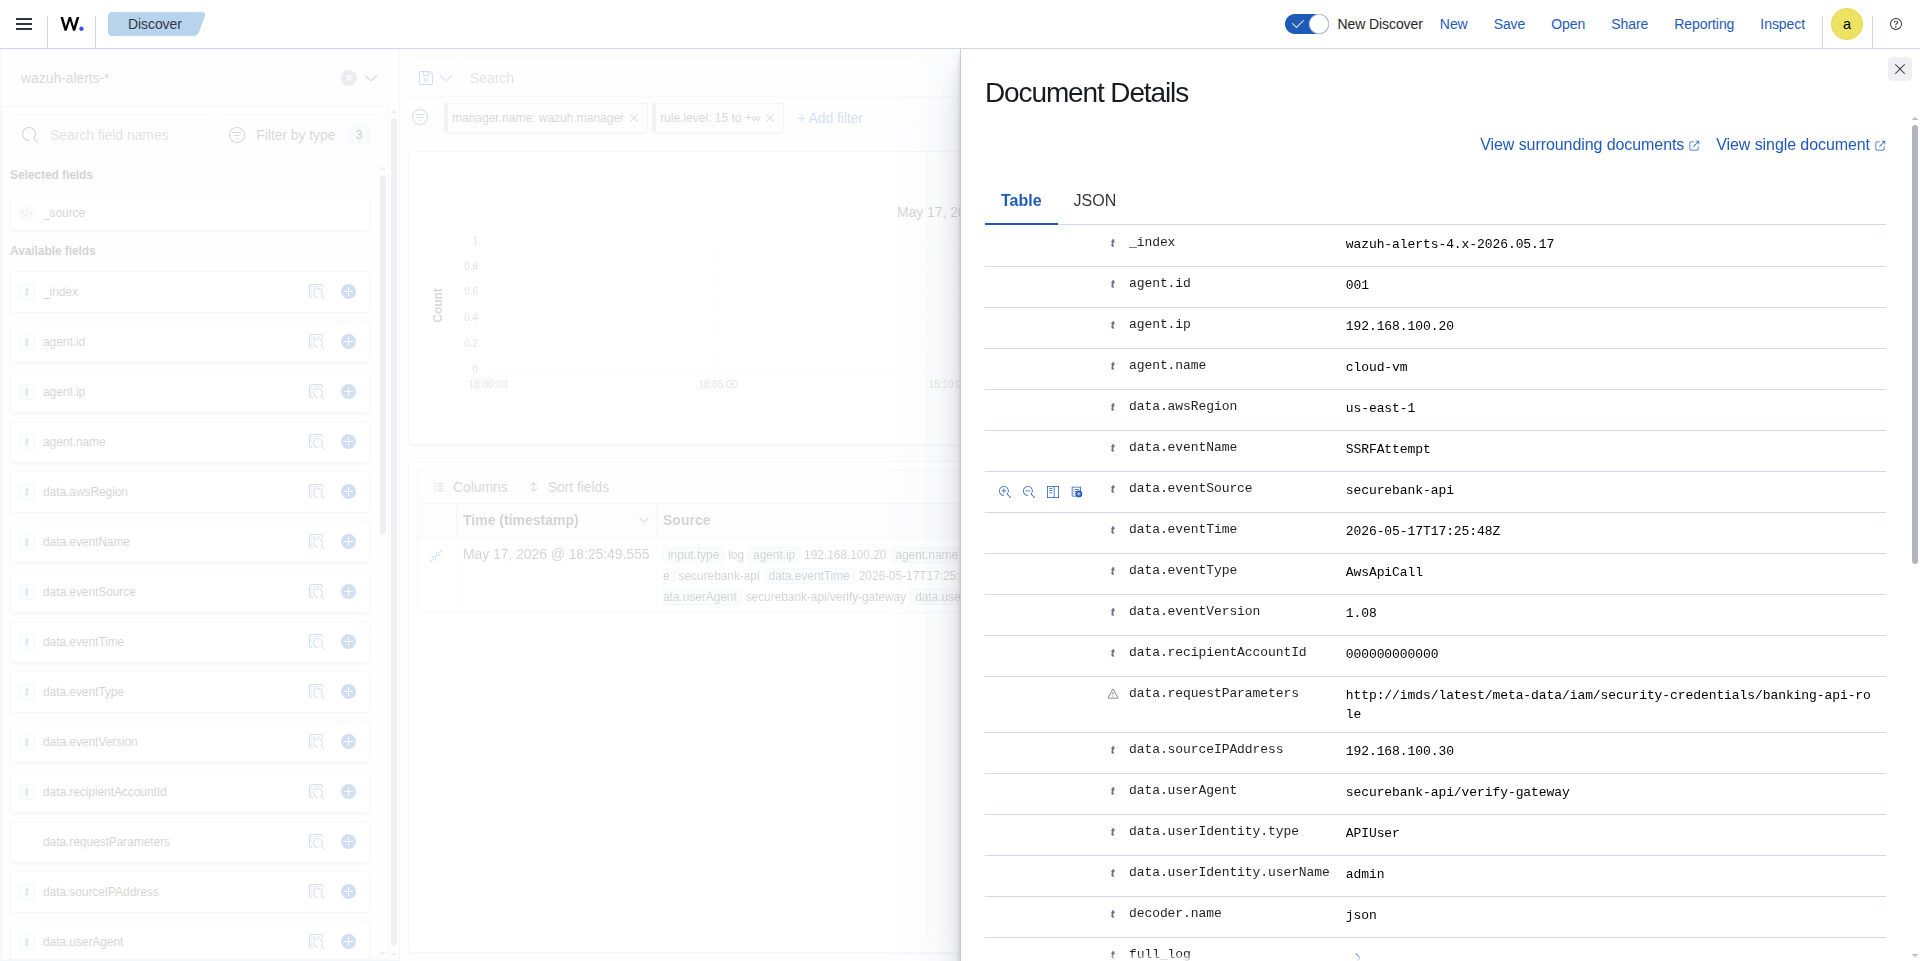This screenshot has height=961, width=1920.
Task: Switch to the JSON tab
Action: tap(1095, 201)
